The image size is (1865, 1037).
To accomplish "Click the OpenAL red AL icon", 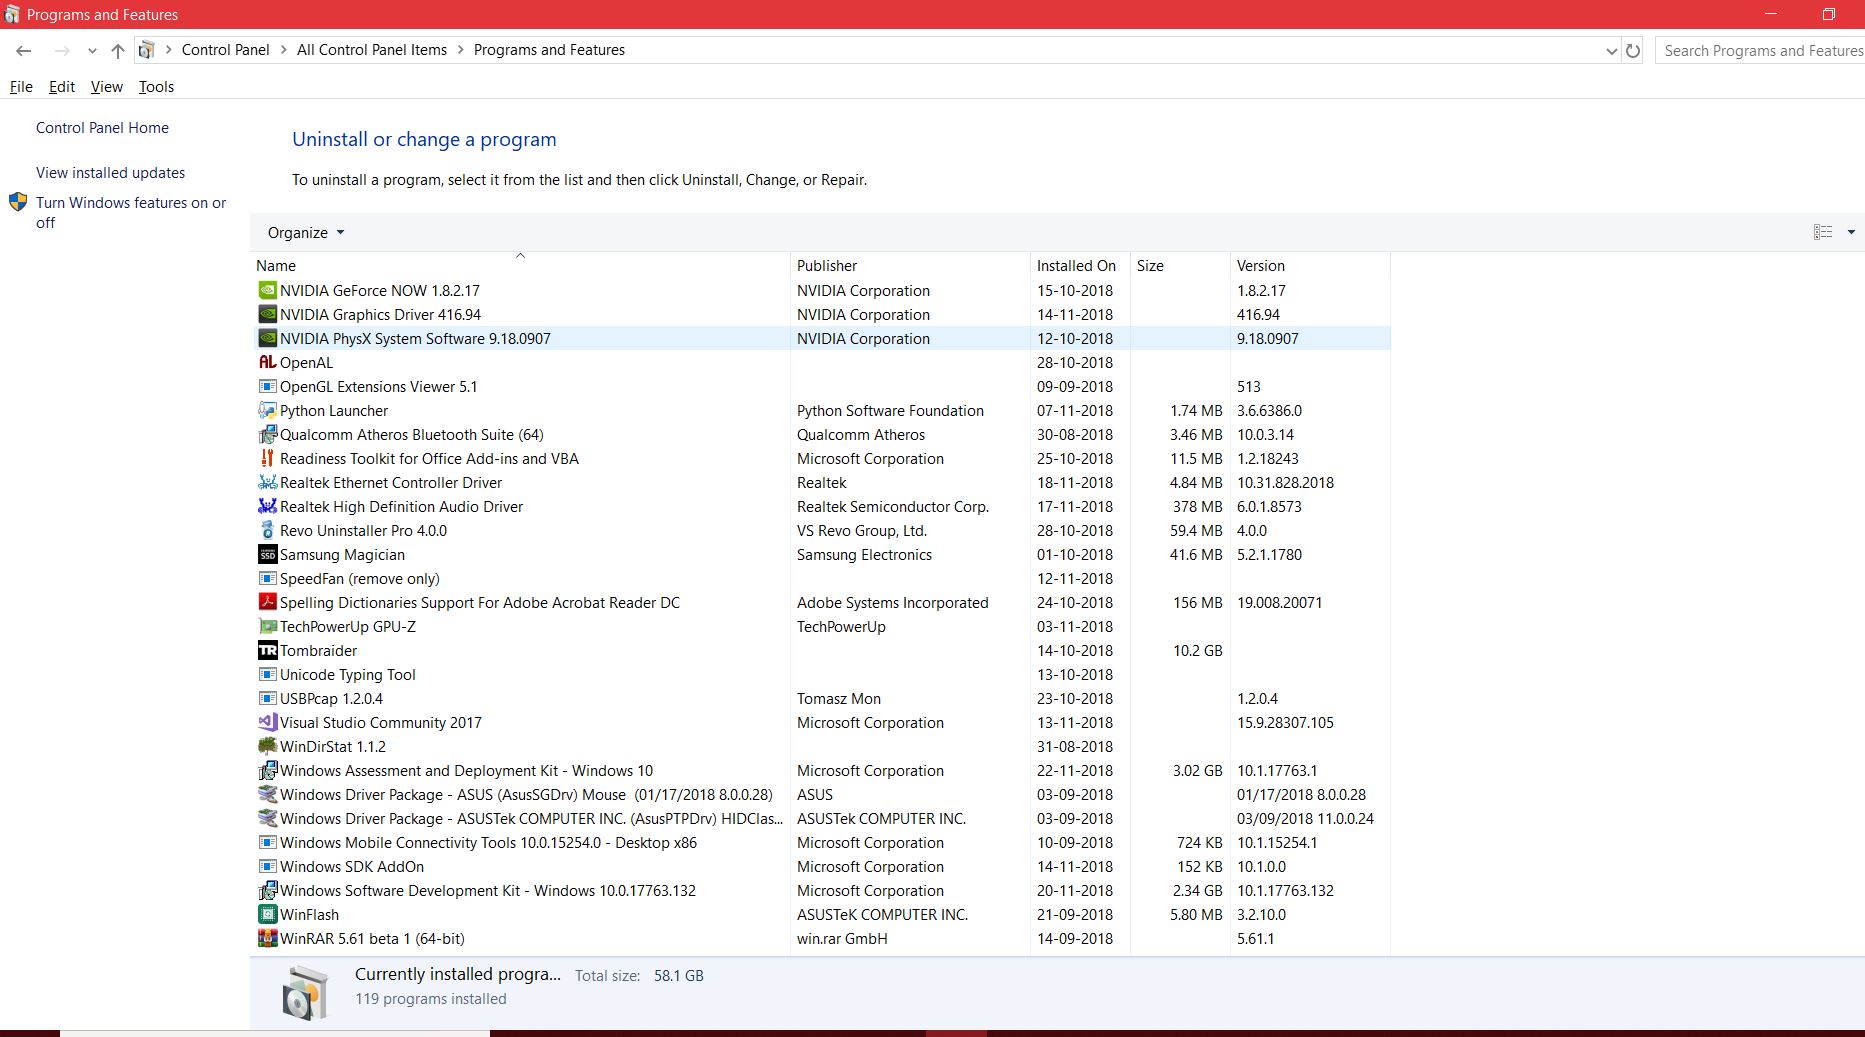I will [x=267, y=363].
